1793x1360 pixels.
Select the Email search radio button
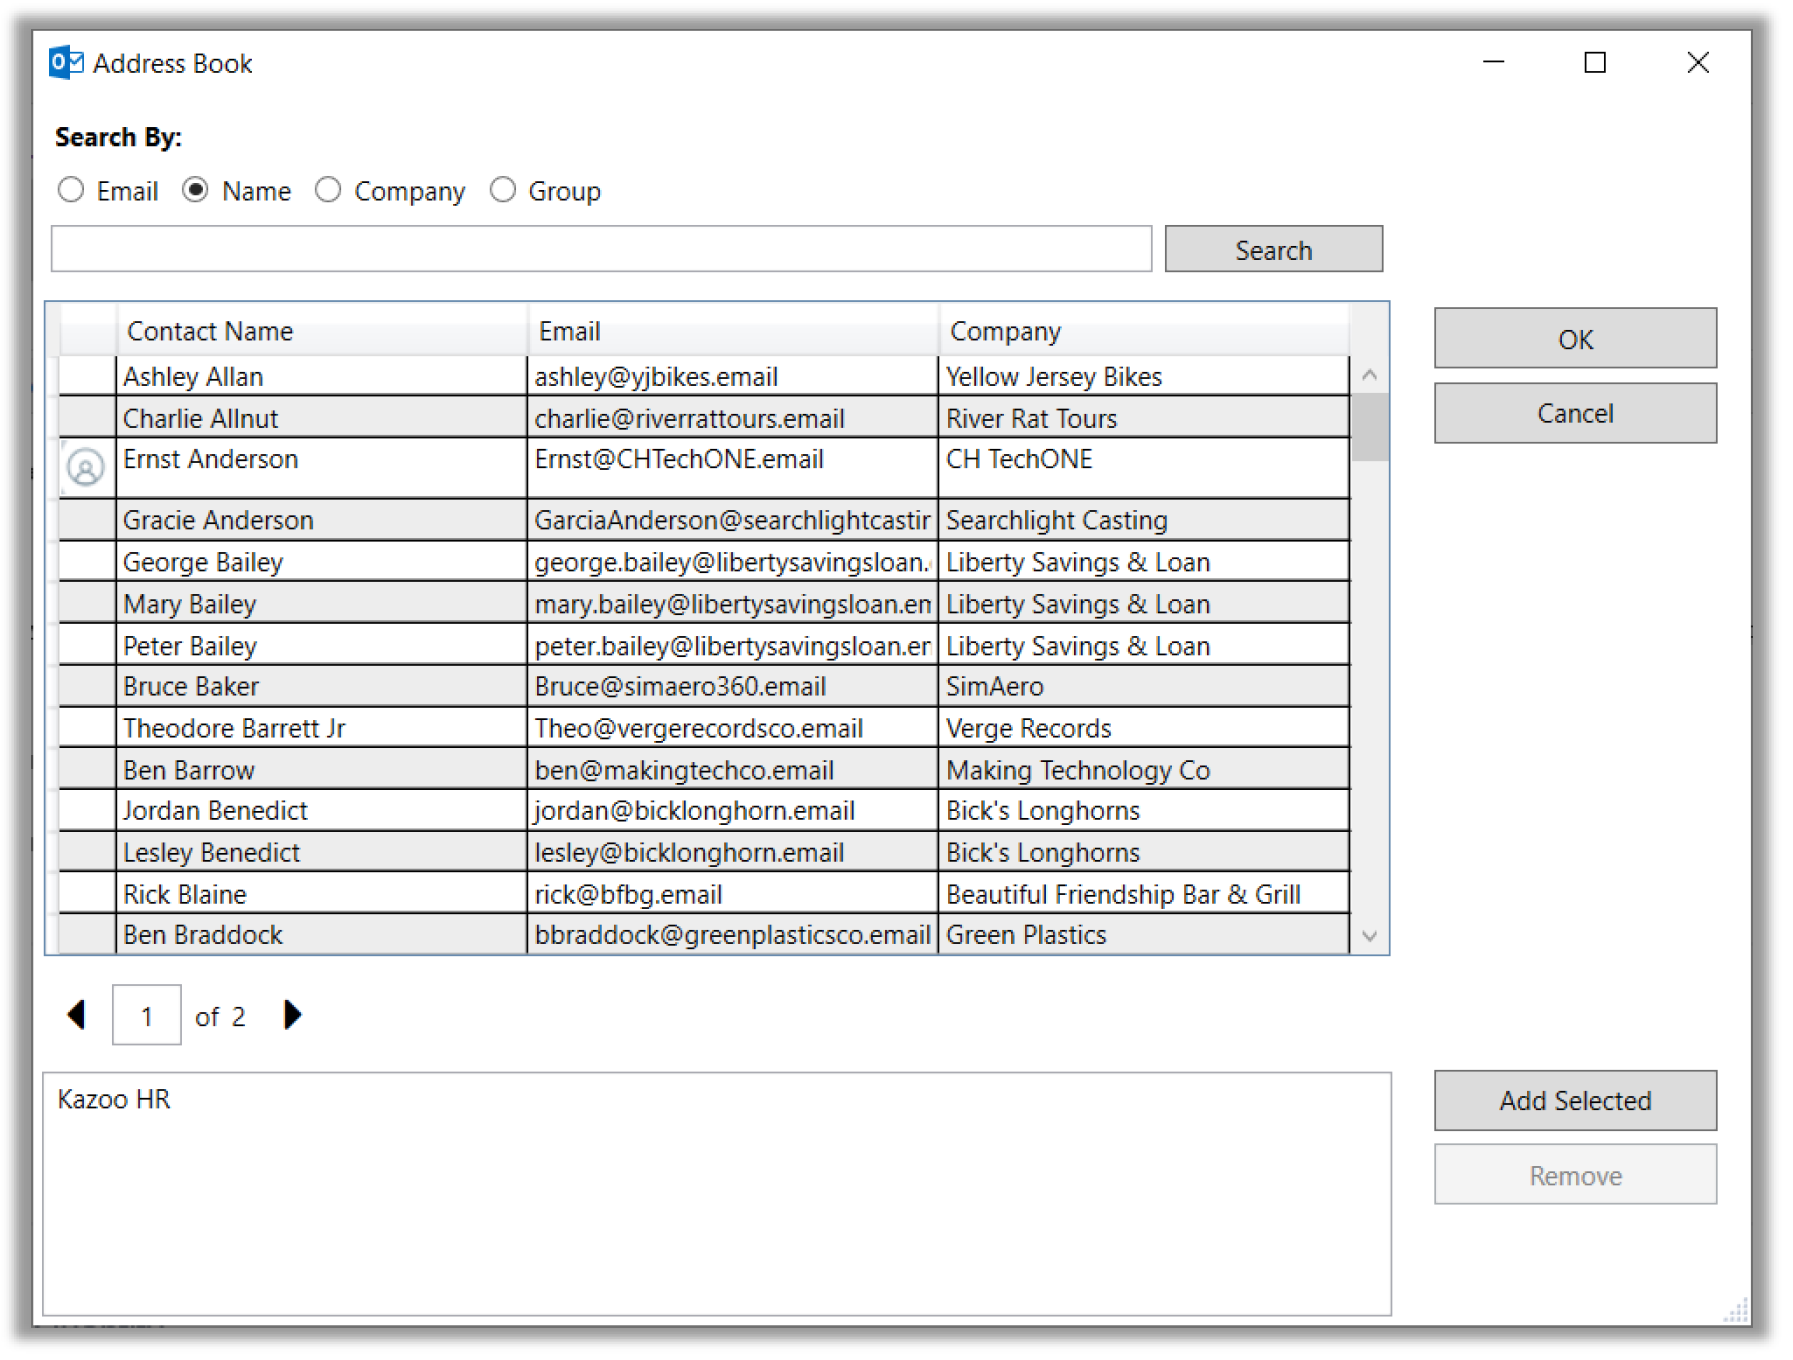point(70,190)
